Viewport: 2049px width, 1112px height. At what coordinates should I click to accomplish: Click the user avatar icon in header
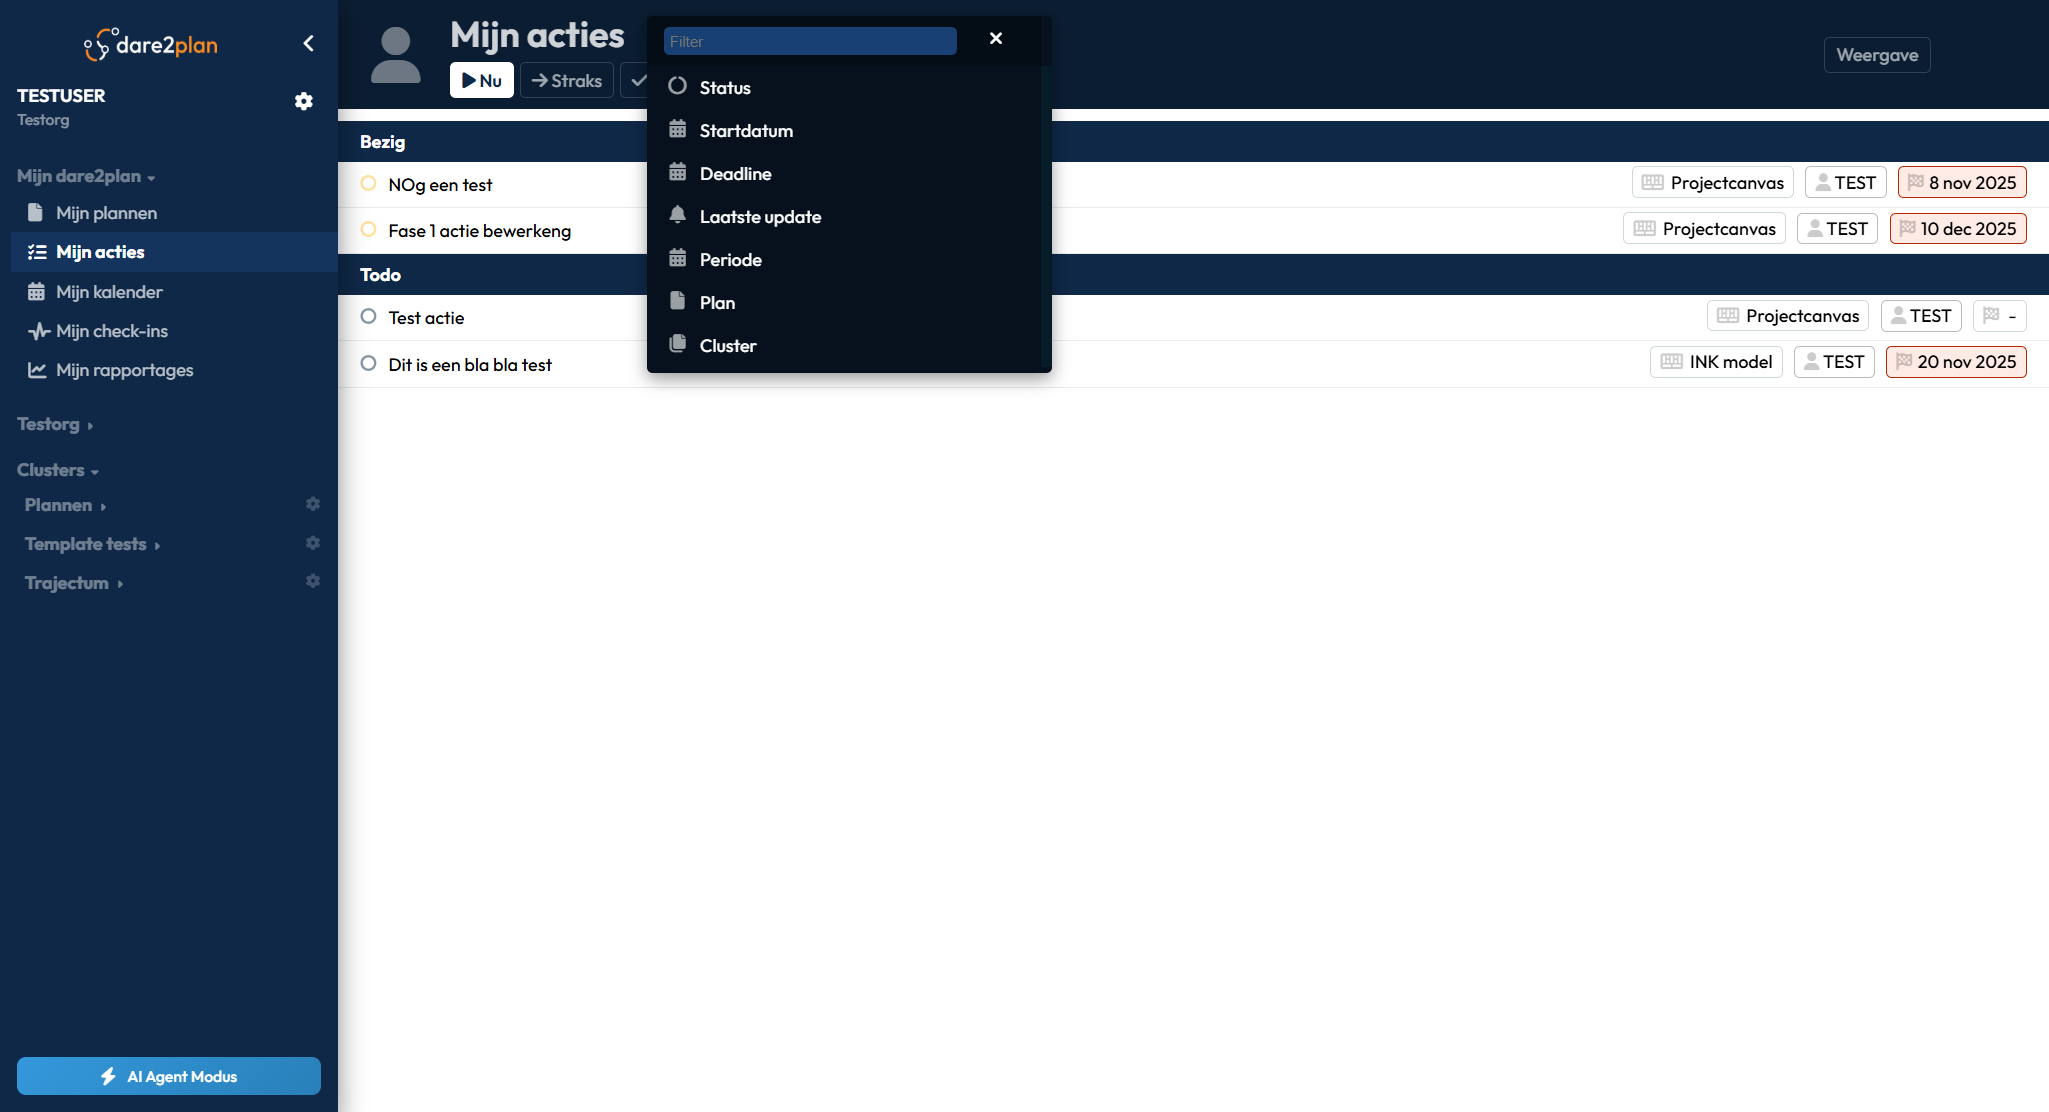pyautogui.click(x=395, y=55)
